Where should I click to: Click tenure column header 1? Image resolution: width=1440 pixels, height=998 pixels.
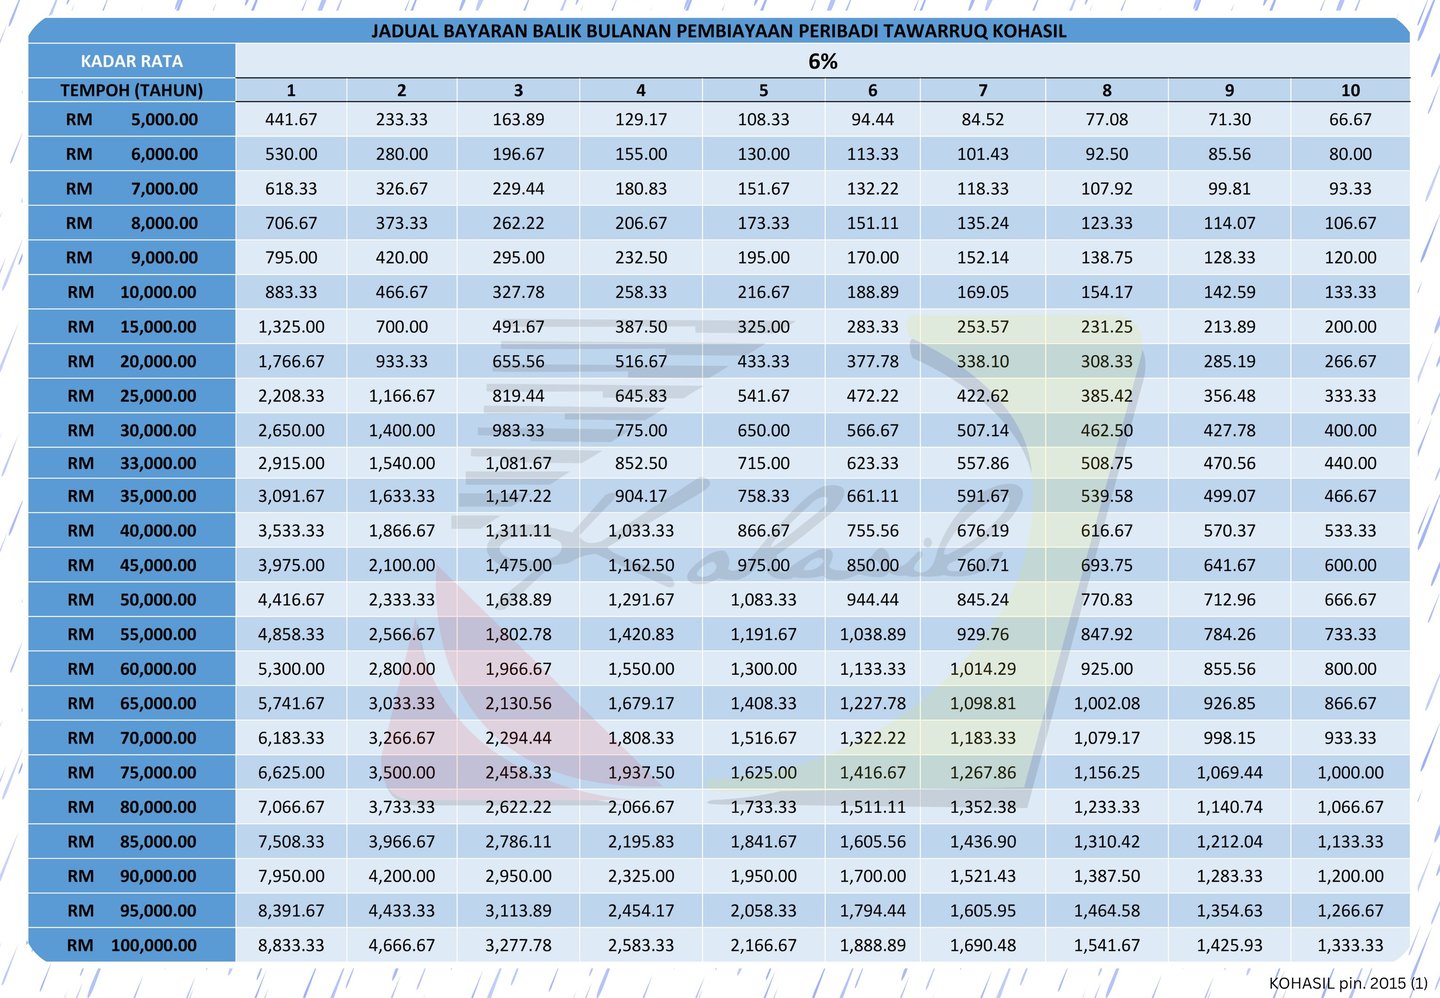291,90
